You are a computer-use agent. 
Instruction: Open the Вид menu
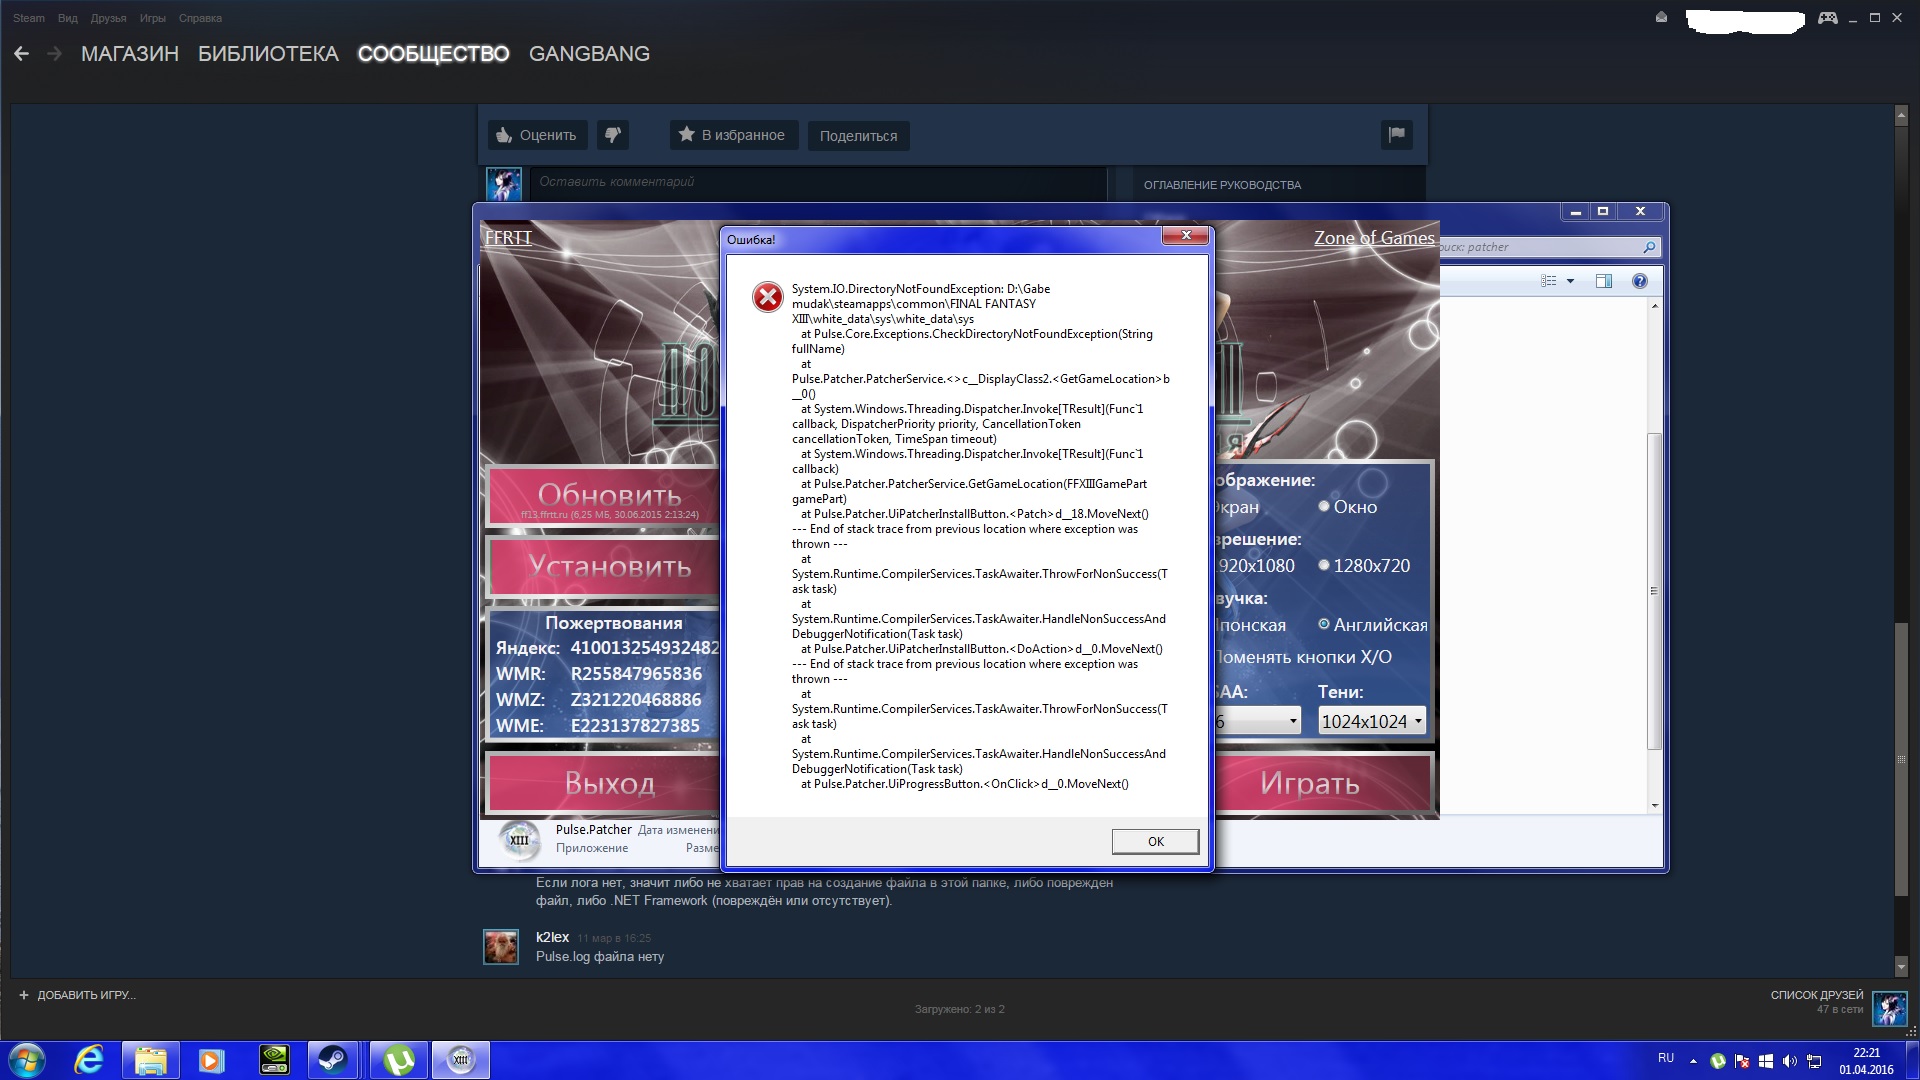[x=68, y=18]
